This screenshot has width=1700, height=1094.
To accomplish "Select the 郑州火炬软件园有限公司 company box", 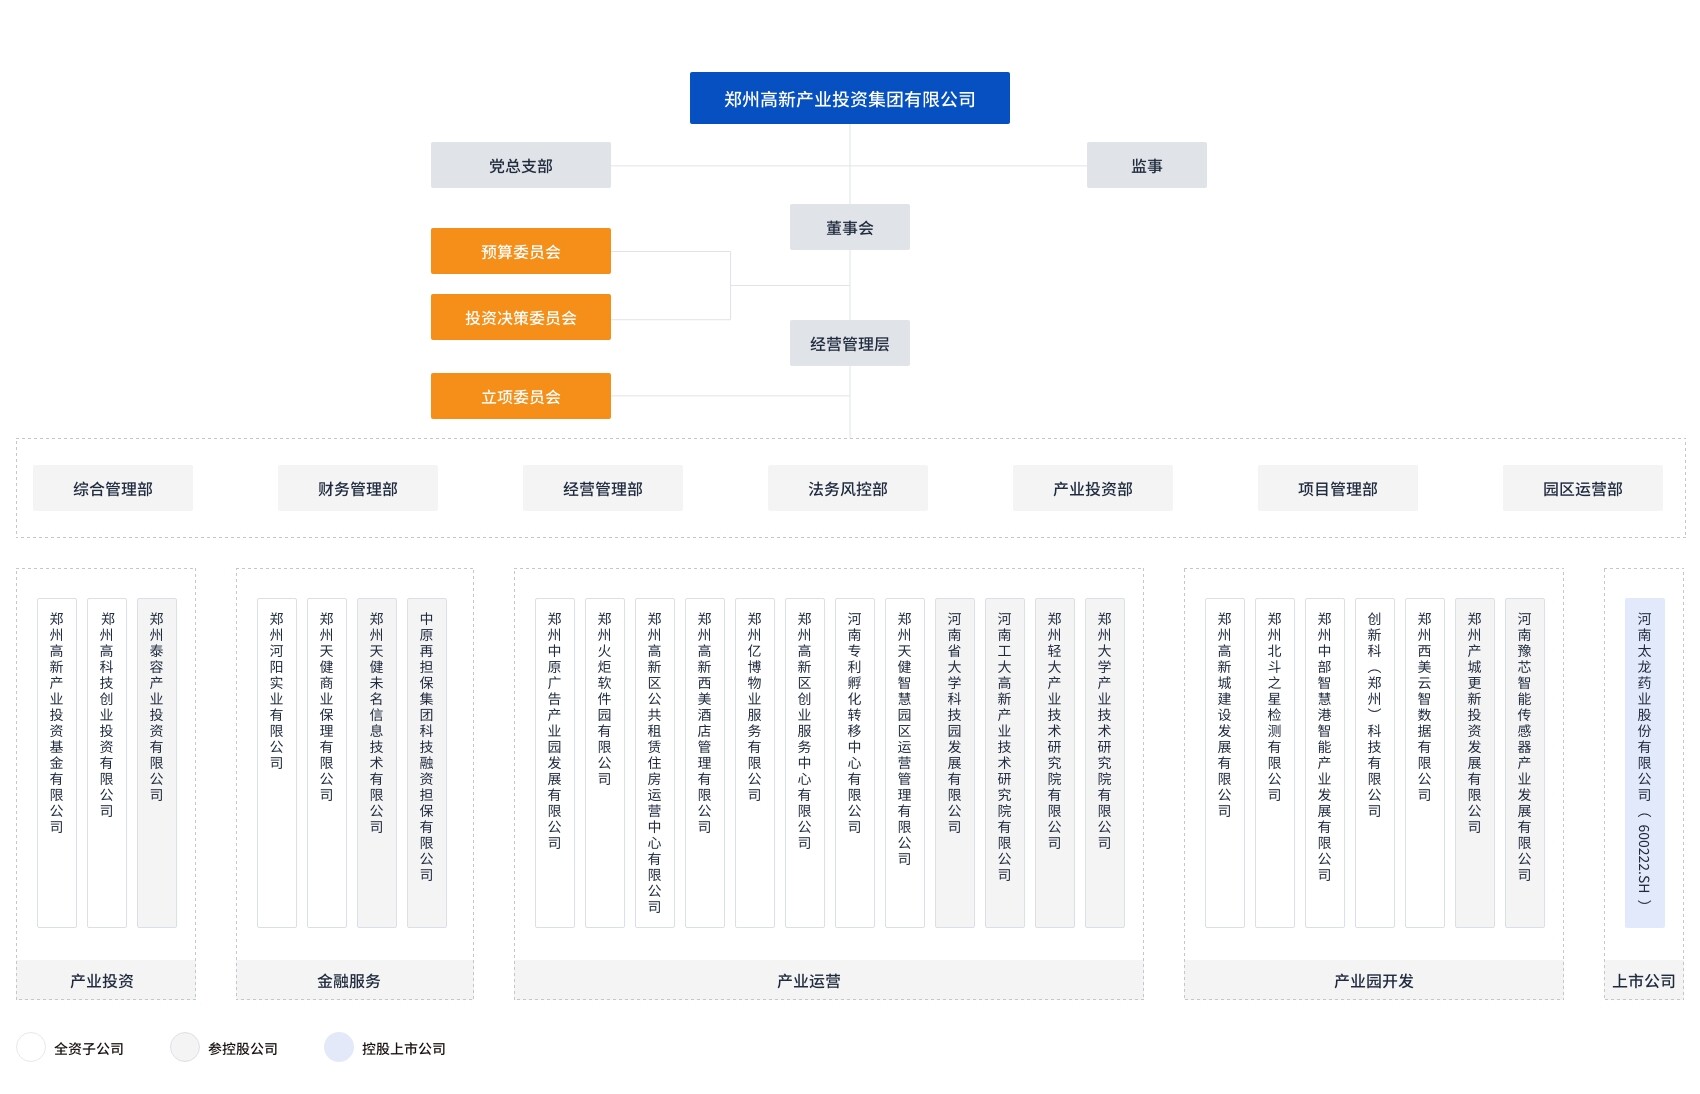I will pos(604,762).
